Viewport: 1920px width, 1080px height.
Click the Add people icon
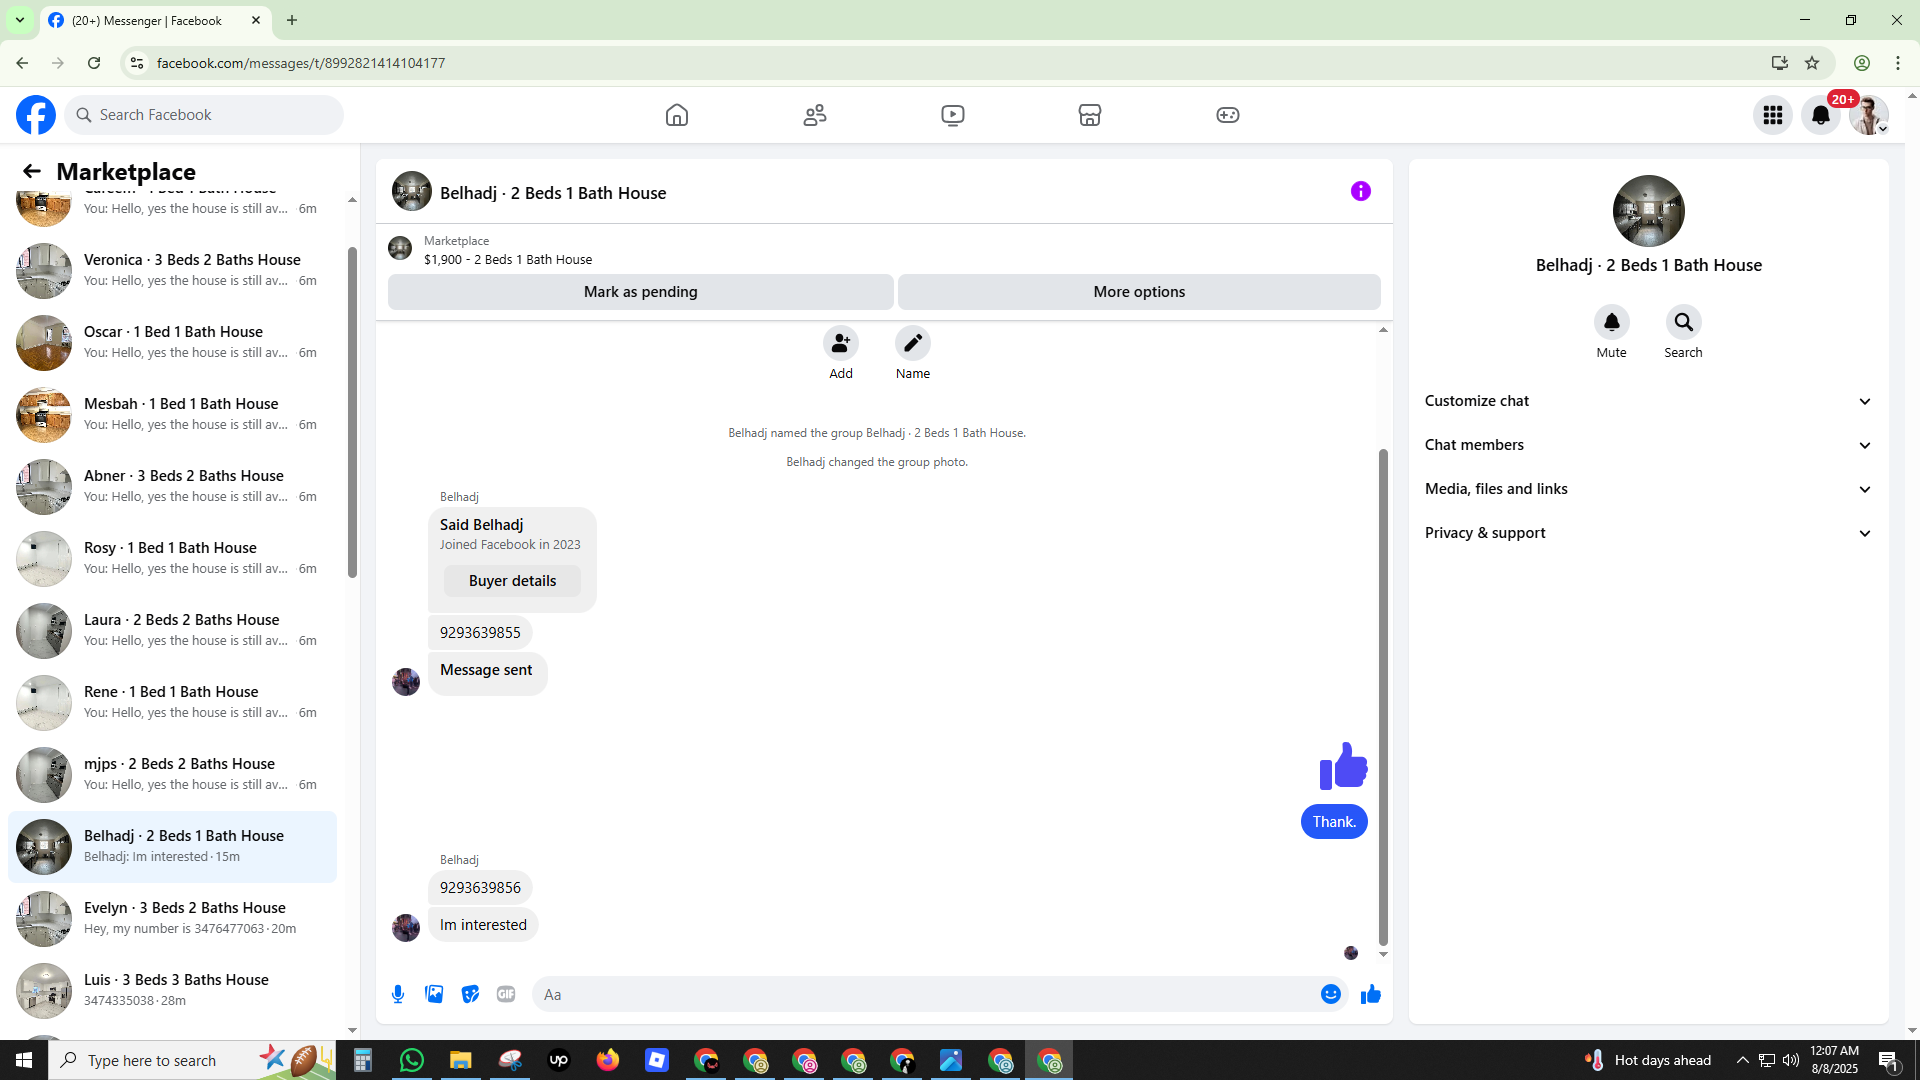(841, 343)
